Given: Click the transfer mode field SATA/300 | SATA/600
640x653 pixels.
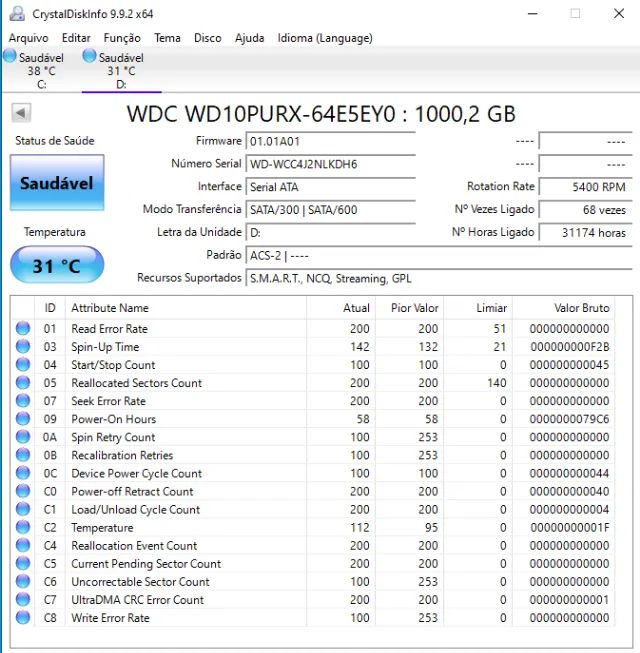Looking at the screenshot, I should click(x=331, y=209).
